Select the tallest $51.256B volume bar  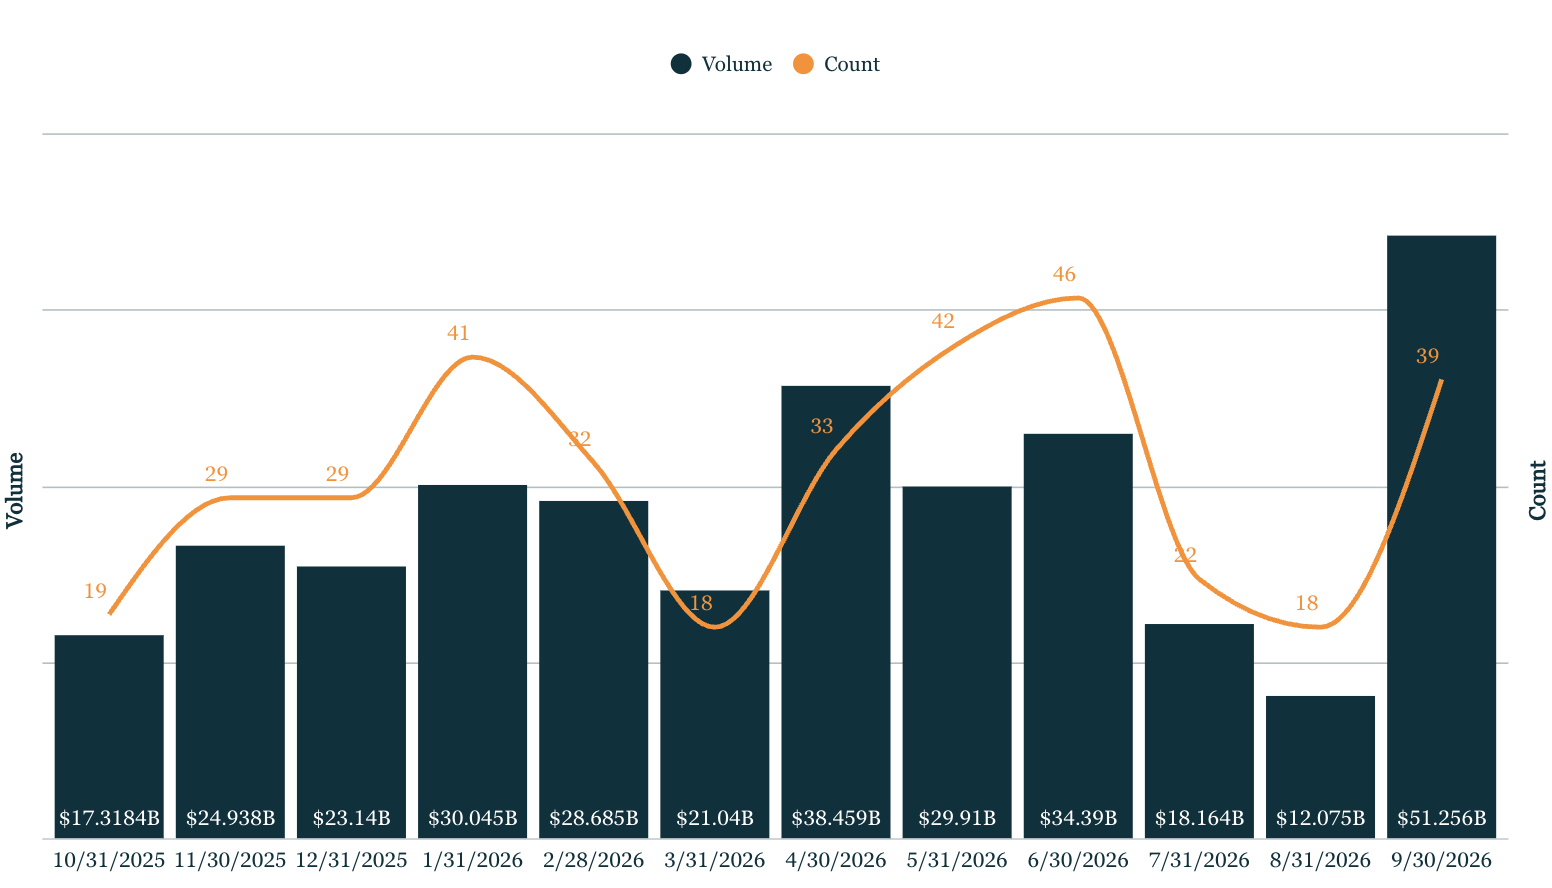(1441, 537)
